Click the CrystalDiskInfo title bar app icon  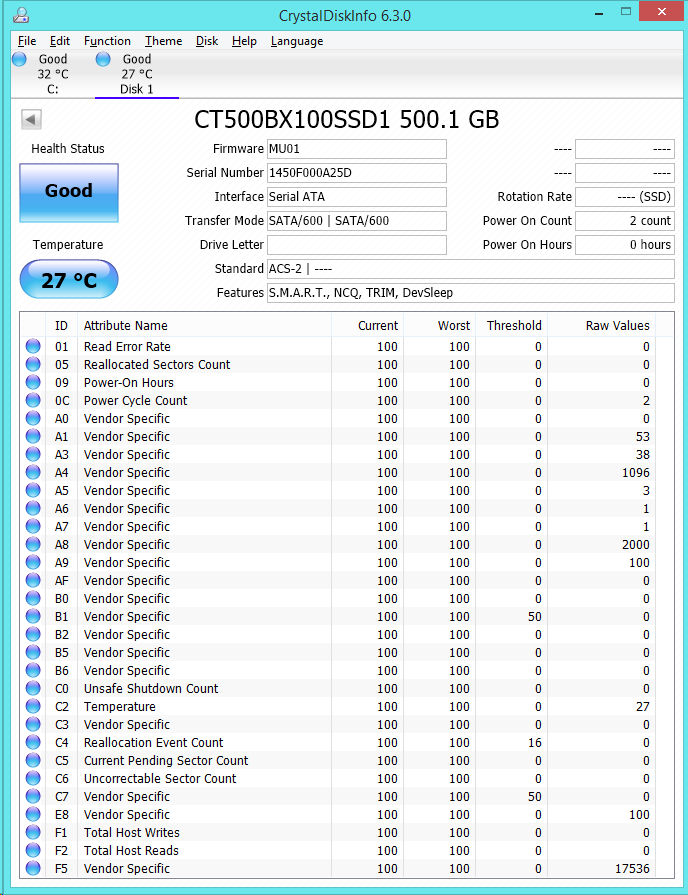click(x=22, y=15)
